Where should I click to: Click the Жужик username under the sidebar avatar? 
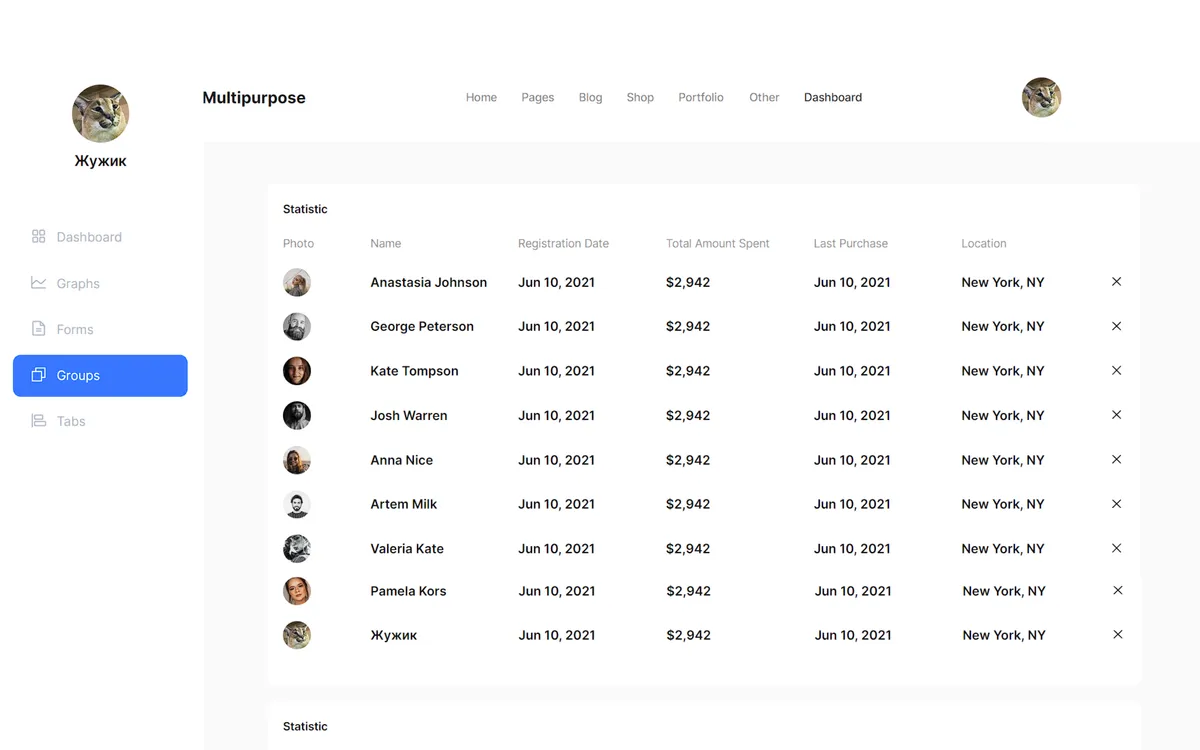[x=101, y=160]
